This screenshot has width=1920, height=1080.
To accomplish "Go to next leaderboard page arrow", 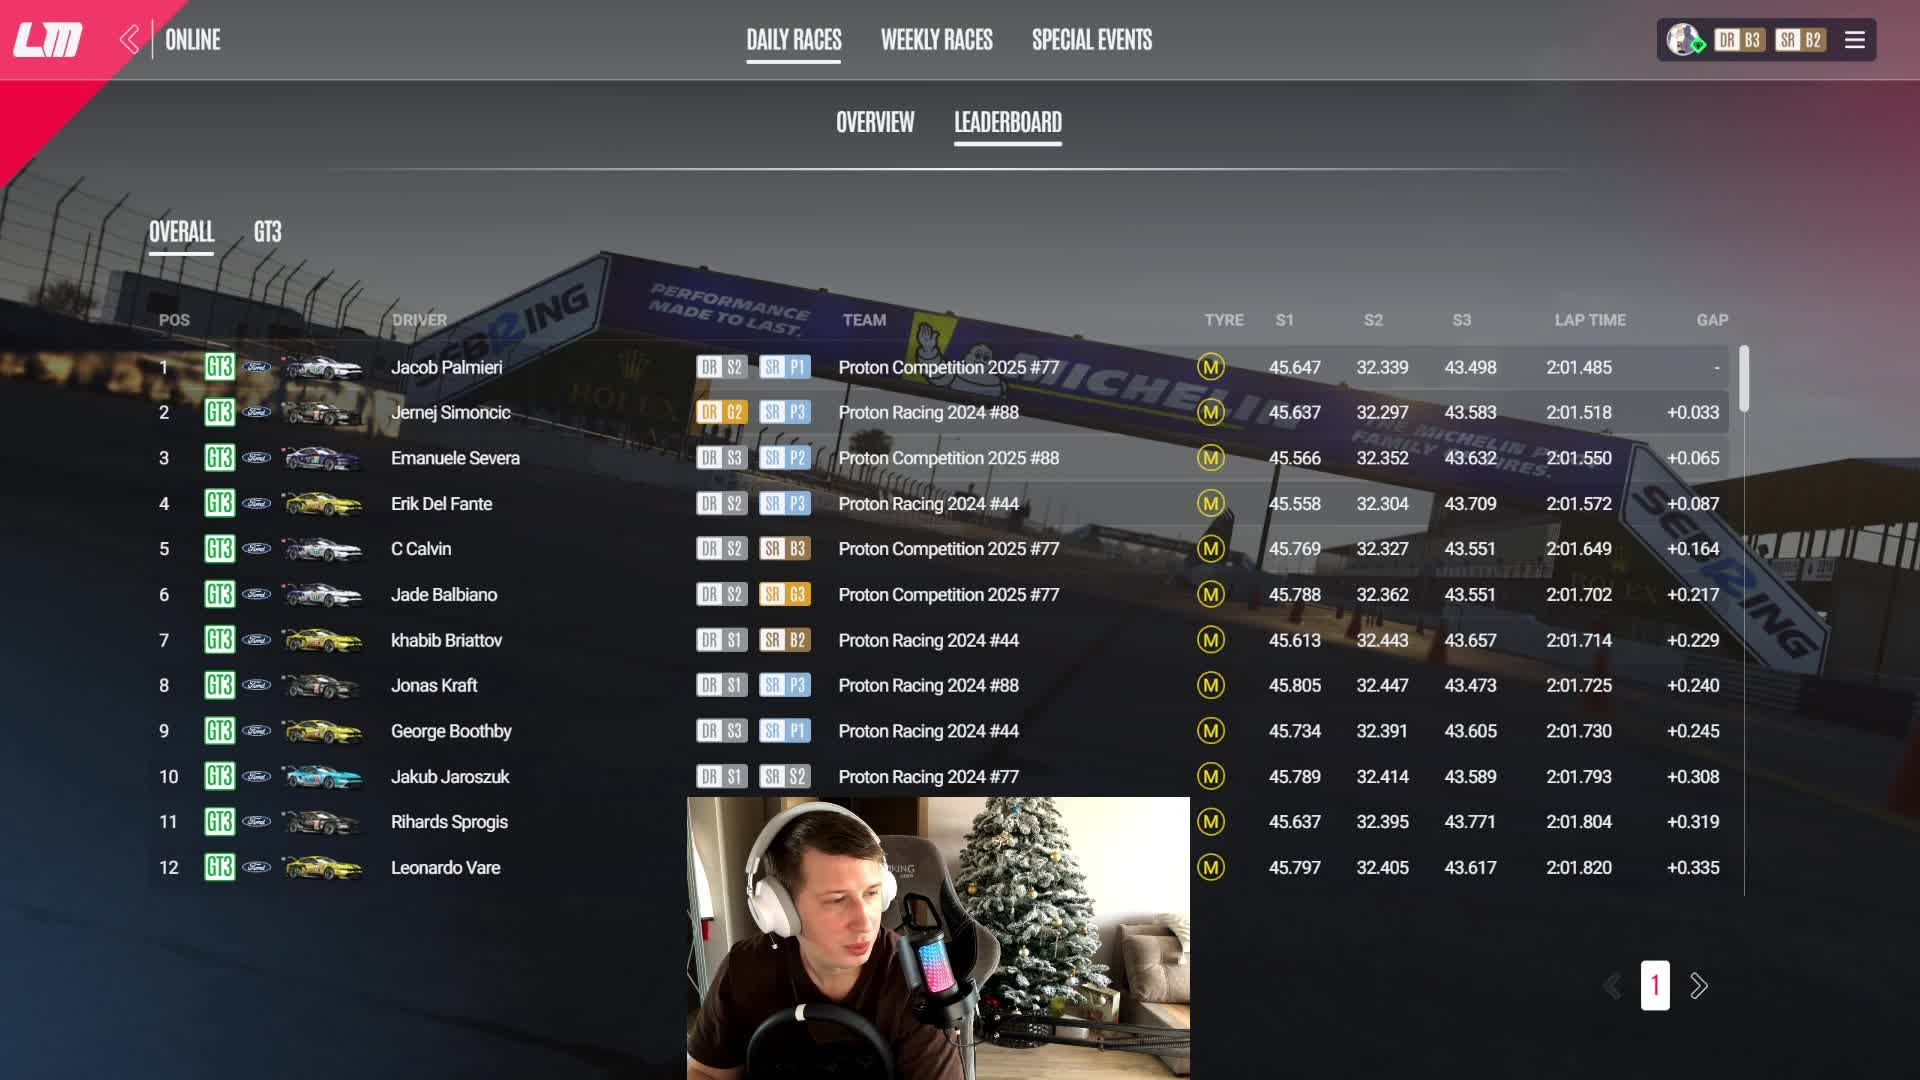I will pyautogui.click(x=1698, y=986).
